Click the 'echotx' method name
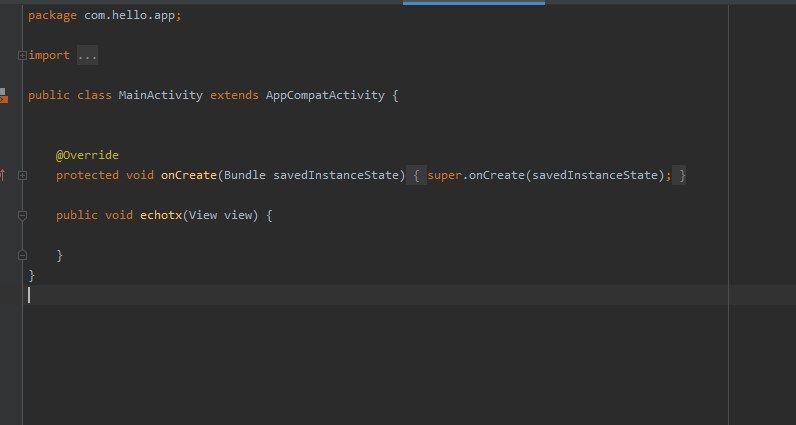Image resolution: width=796 pixels, height=425 pixels. (x=161, y=215)
